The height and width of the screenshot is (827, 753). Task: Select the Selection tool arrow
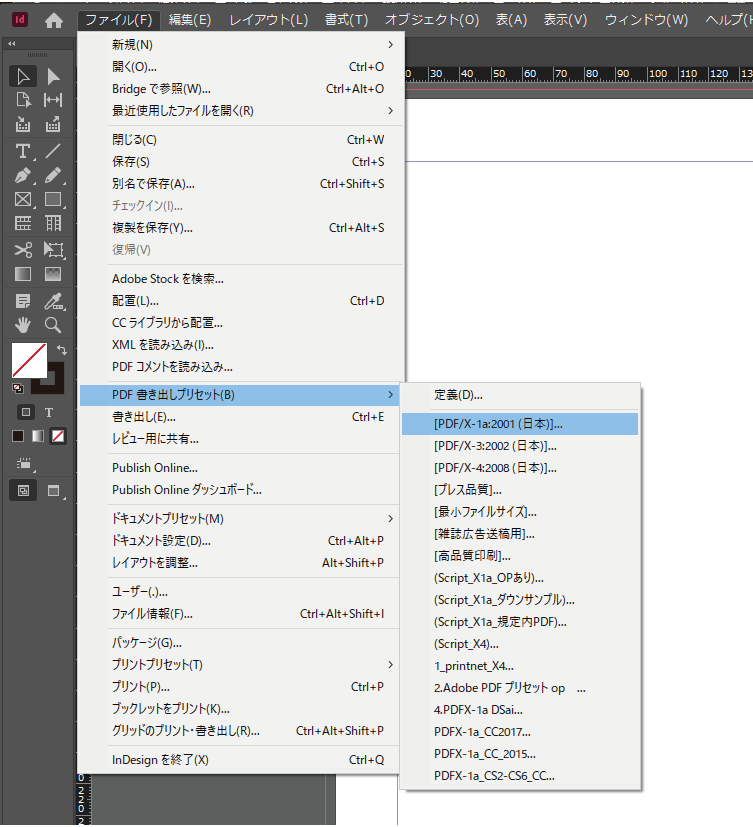(x=23, y=76)
